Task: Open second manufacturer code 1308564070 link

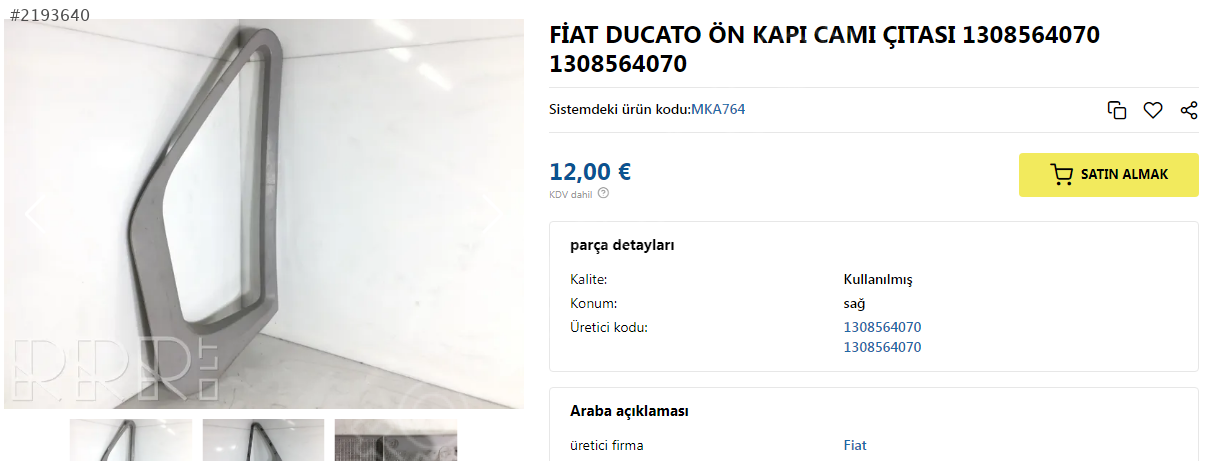Action: click(x=882, y=347)
